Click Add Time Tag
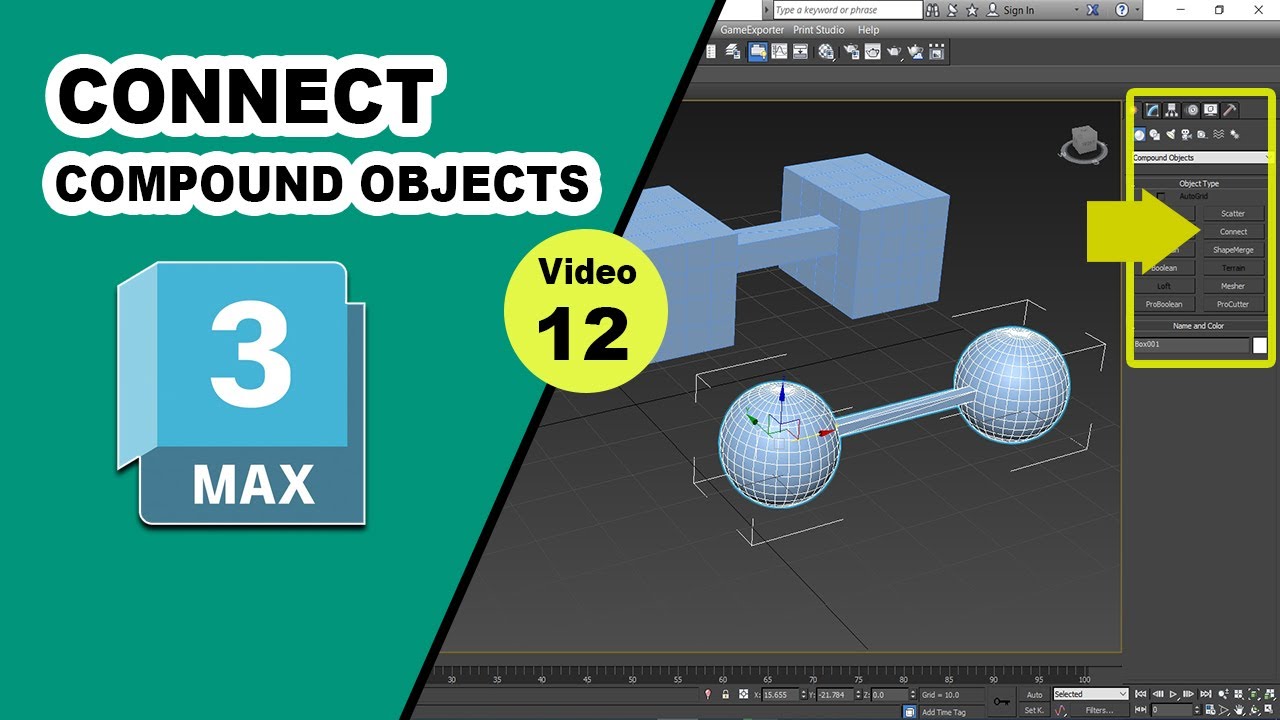The width and height of the screenshot is (1280, 720). point(944,712)
